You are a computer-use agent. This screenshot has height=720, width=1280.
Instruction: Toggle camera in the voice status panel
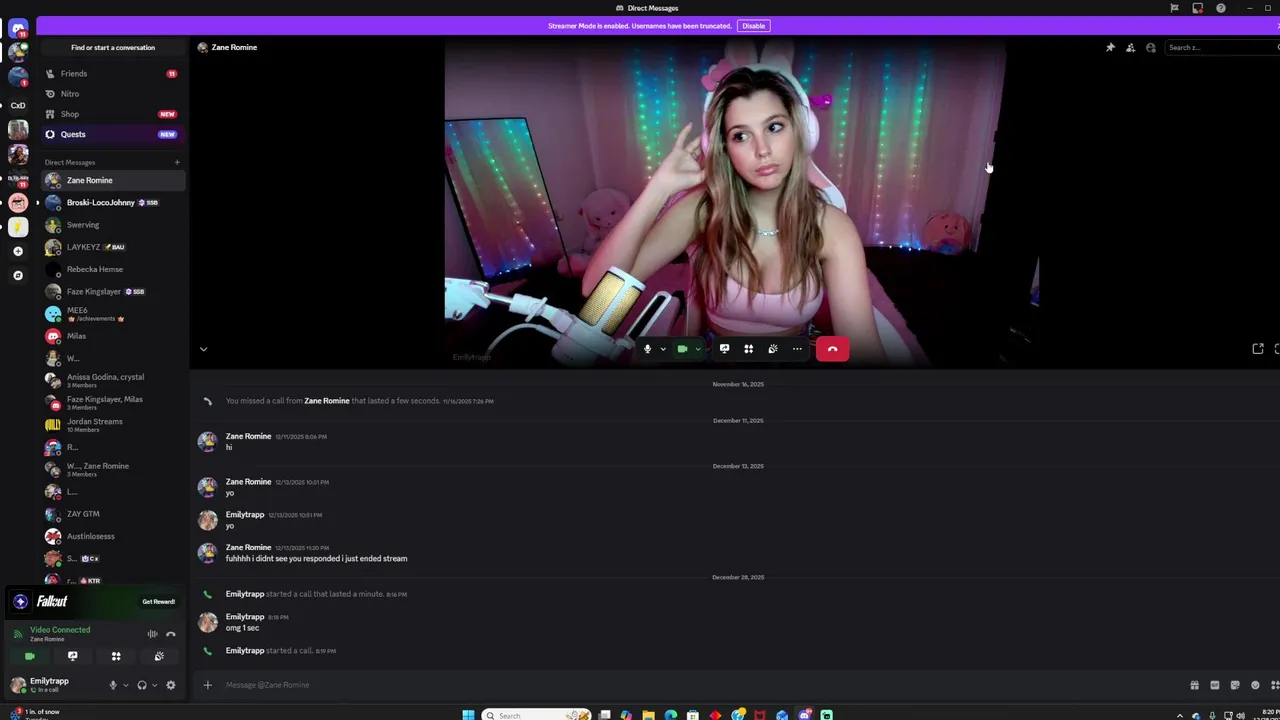(29, 656)
